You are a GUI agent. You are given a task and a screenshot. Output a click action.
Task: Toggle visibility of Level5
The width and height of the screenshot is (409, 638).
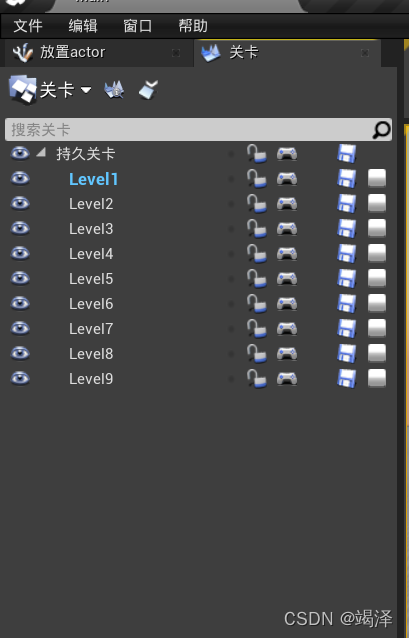[x=20, y=278]
